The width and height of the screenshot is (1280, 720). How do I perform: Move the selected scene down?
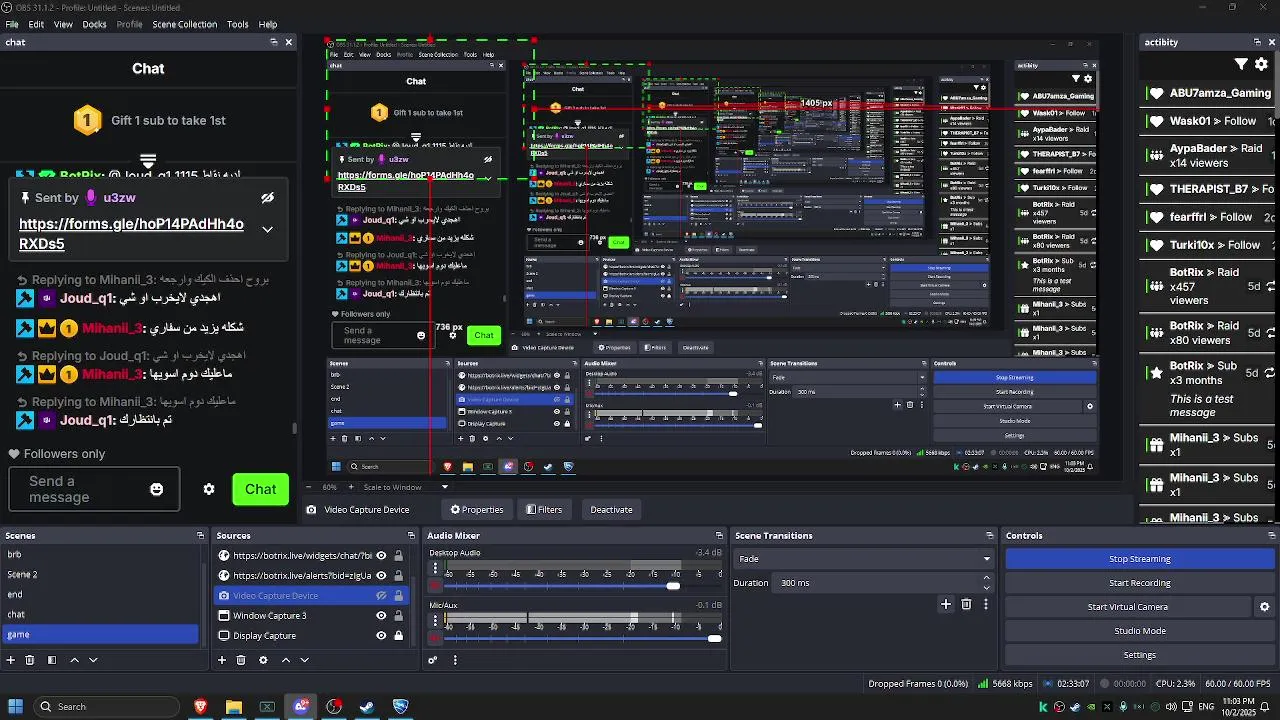pyautogui.click(x=93, y=660)
